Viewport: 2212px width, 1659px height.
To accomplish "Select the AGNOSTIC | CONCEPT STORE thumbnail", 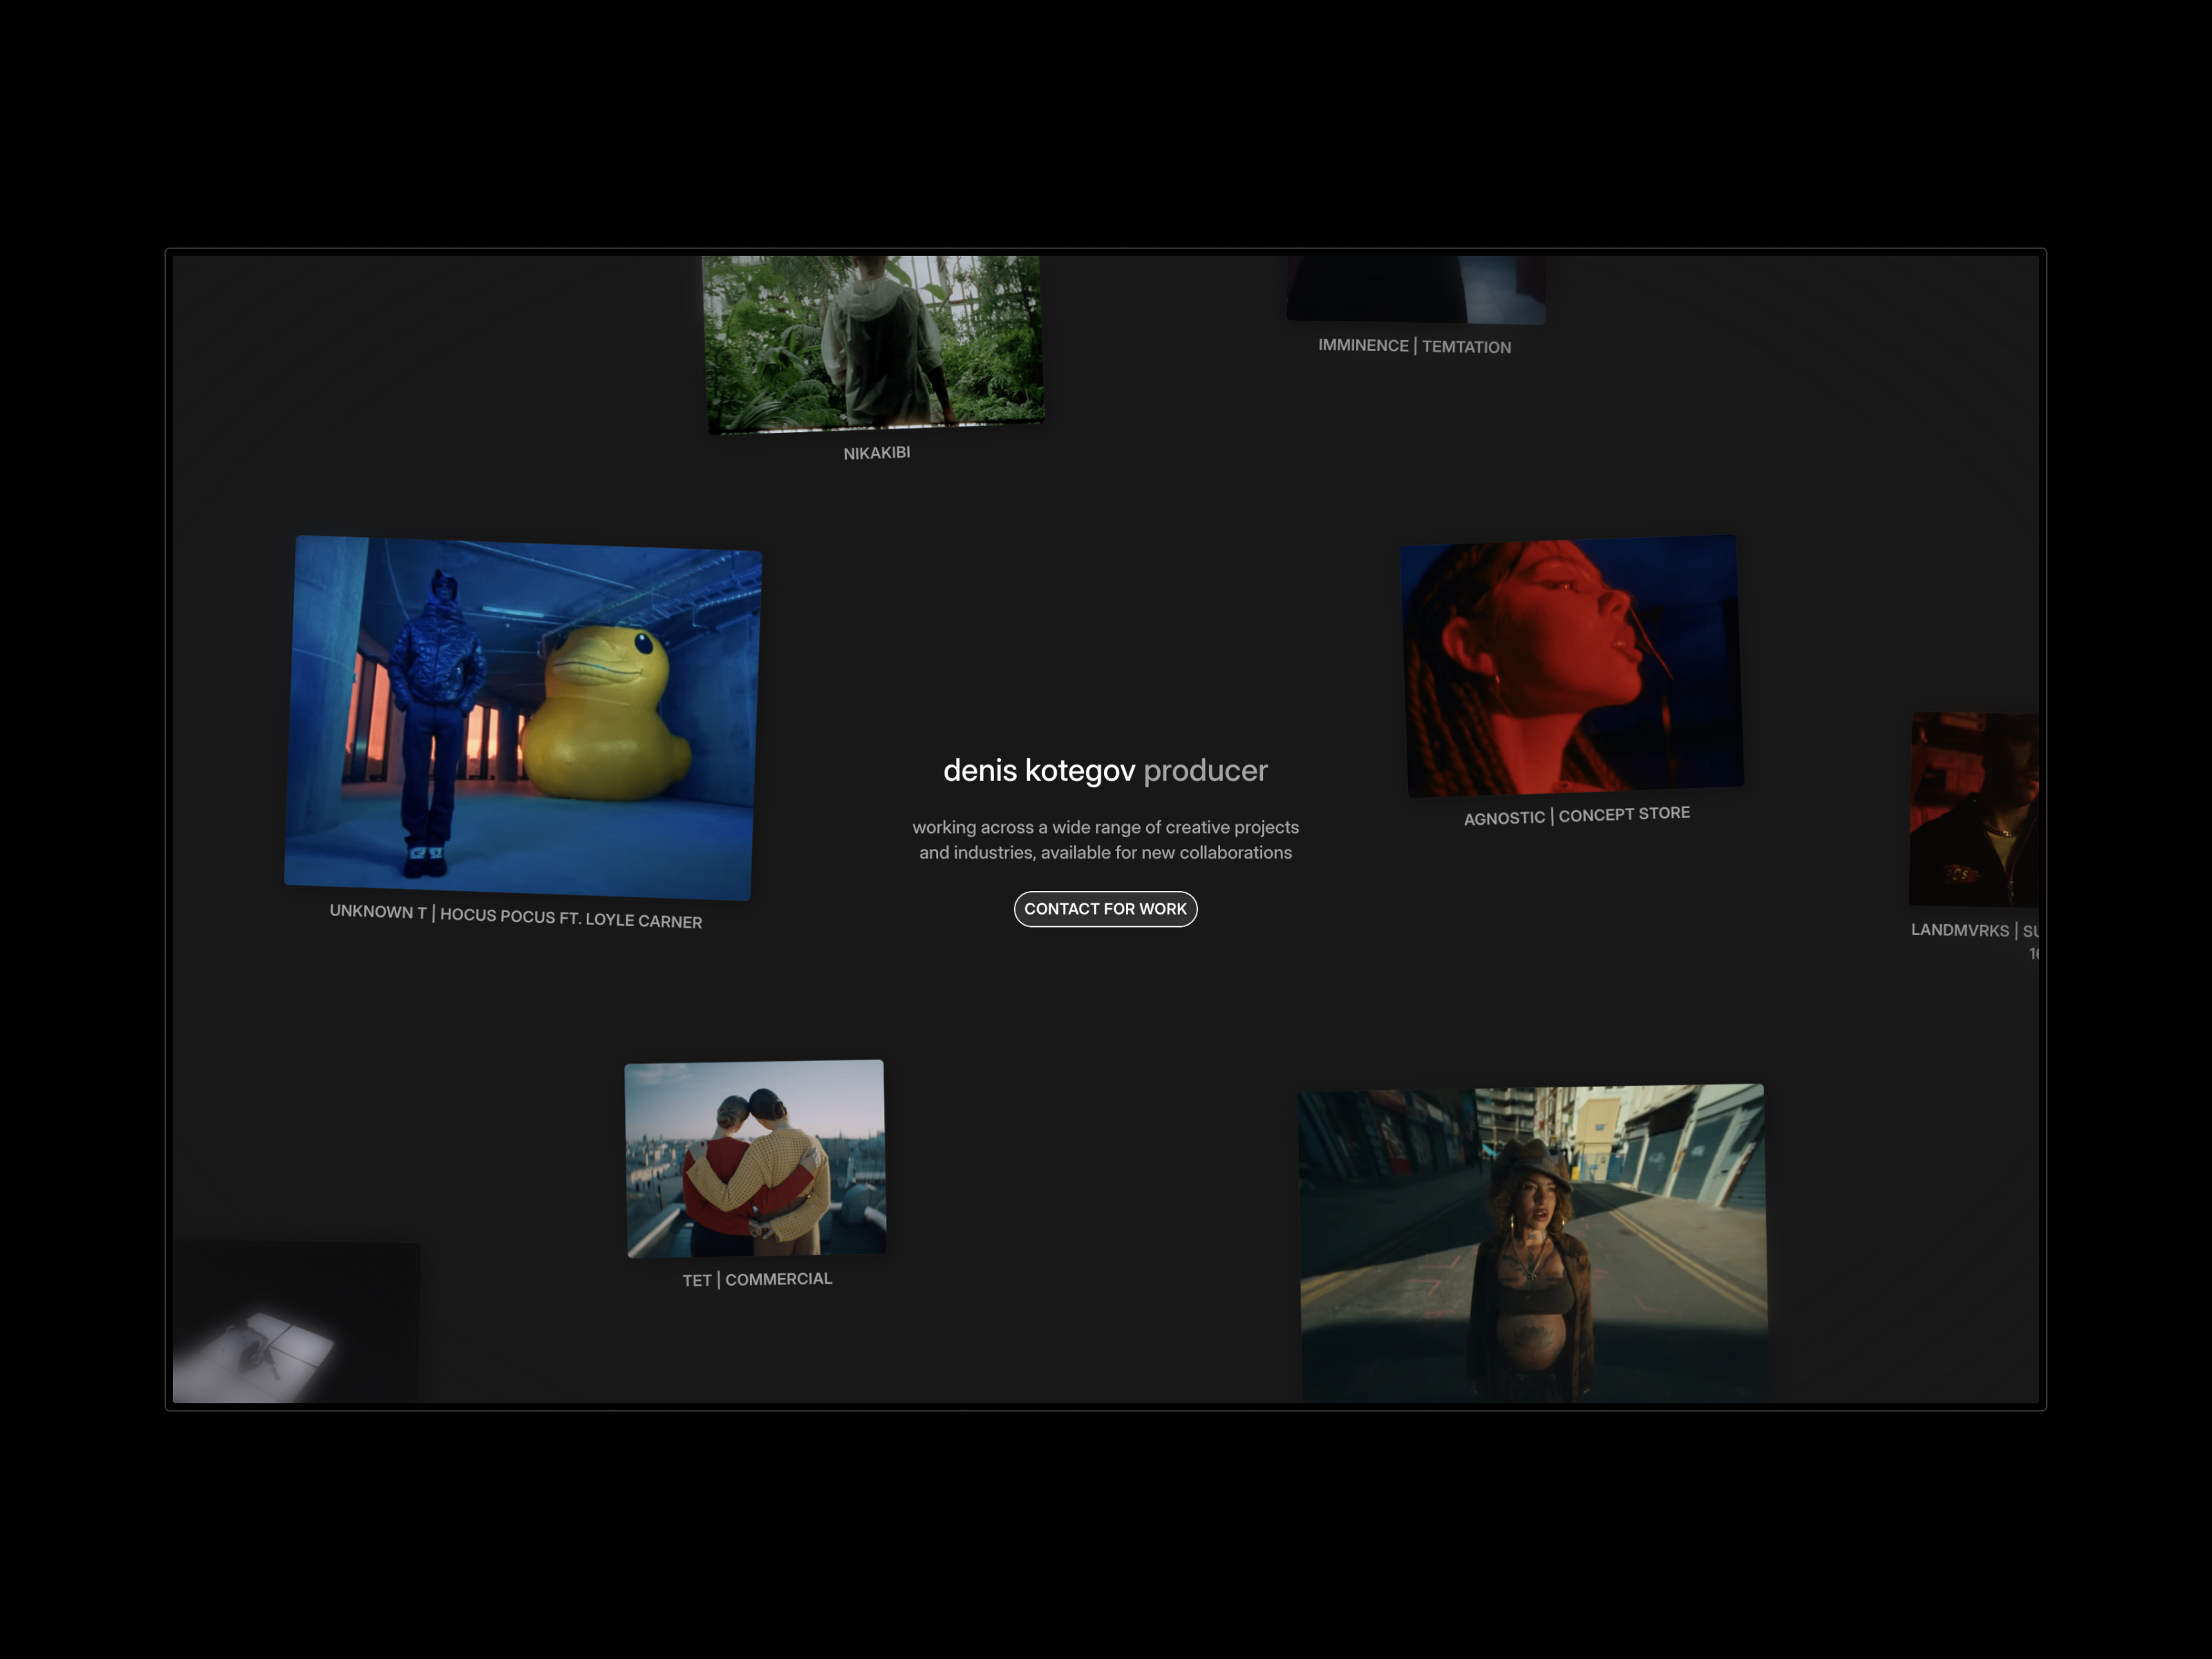I will (1570, 665).
